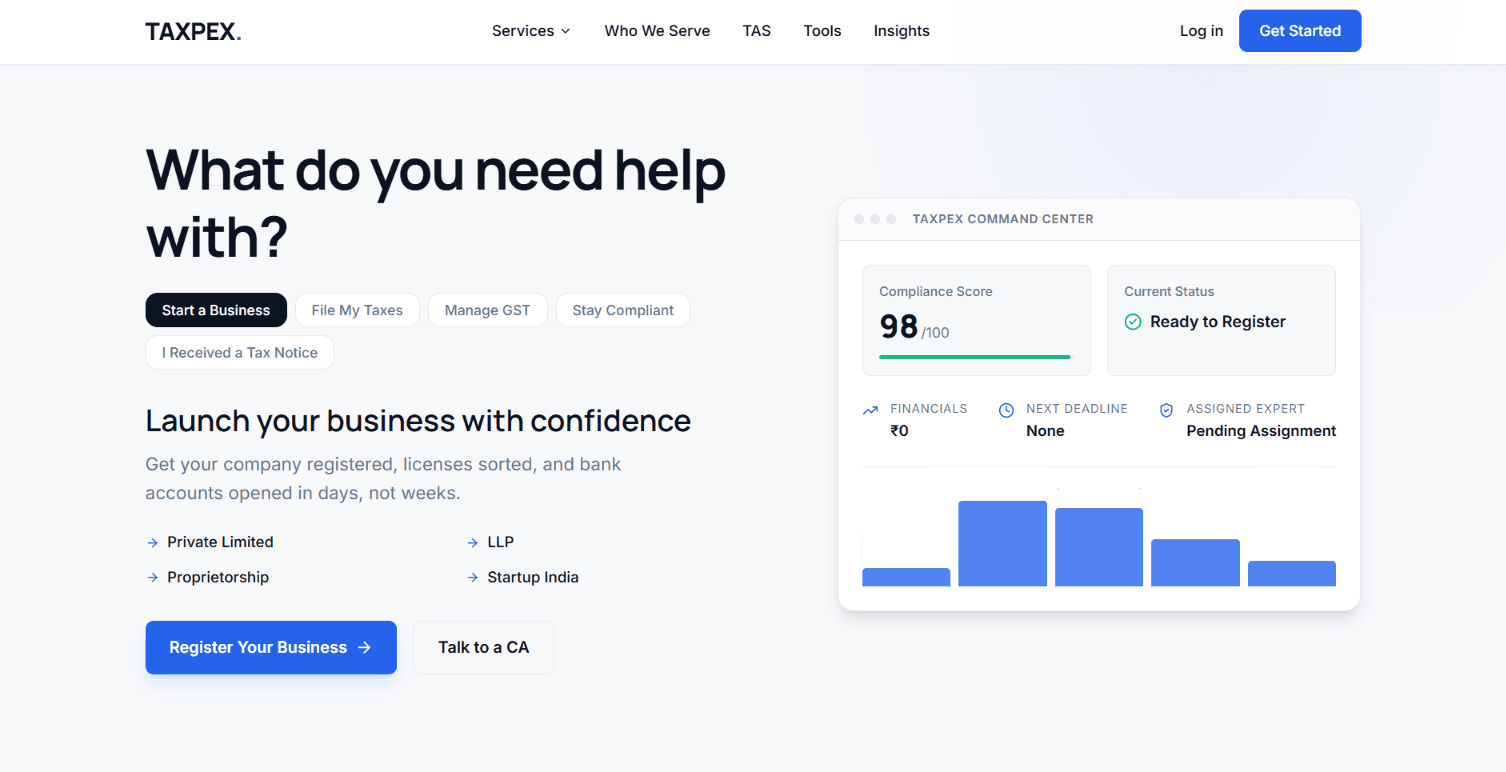Click the Log in link
1506x772 pixels.
(x=1201, y=31)
